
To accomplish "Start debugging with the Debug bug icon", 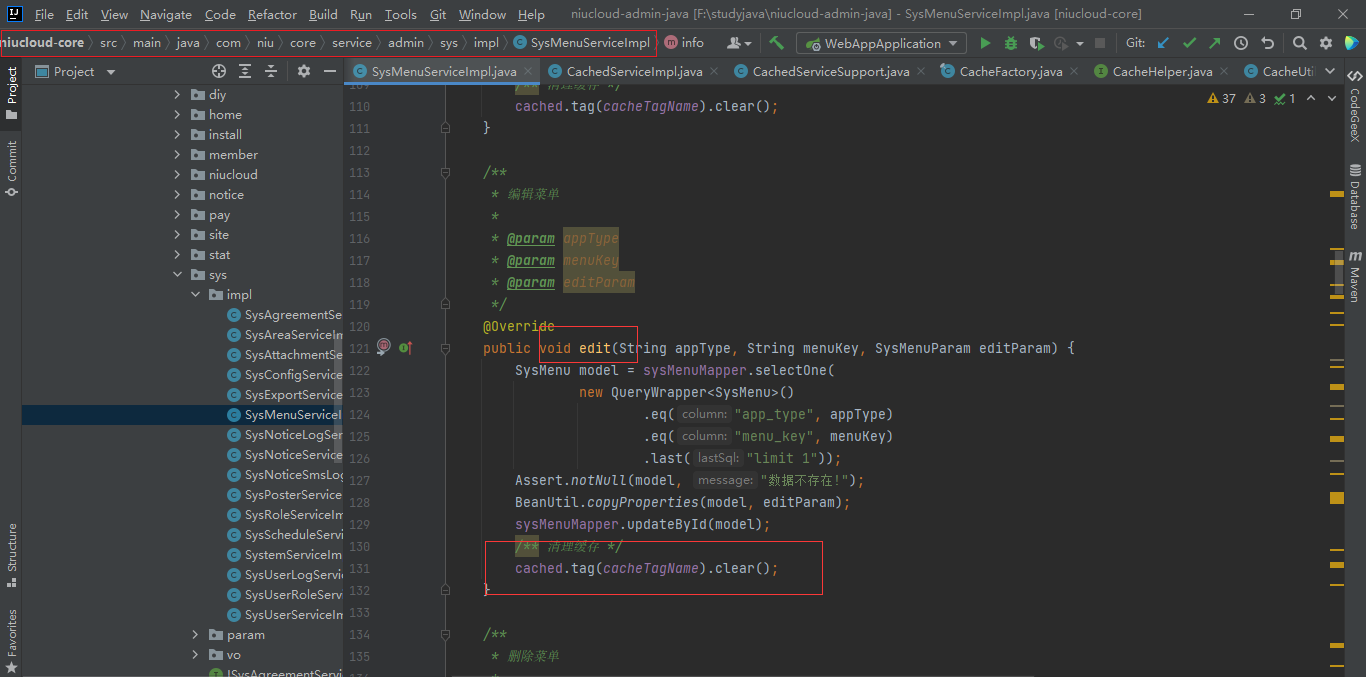I will pos(1010,43).
